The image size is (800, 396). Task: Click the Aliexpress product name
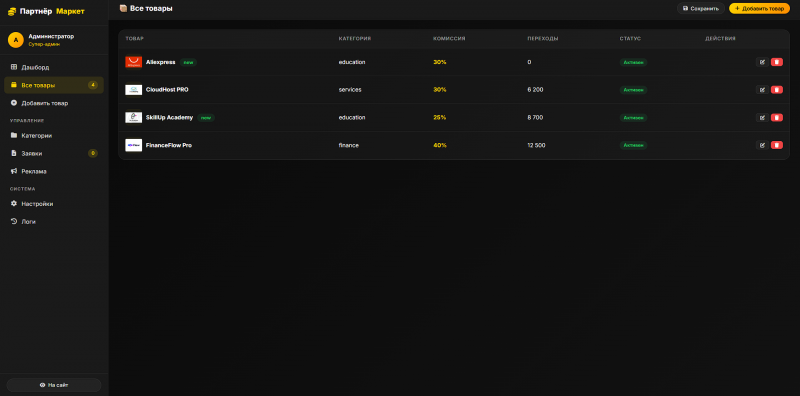[161, 62]
